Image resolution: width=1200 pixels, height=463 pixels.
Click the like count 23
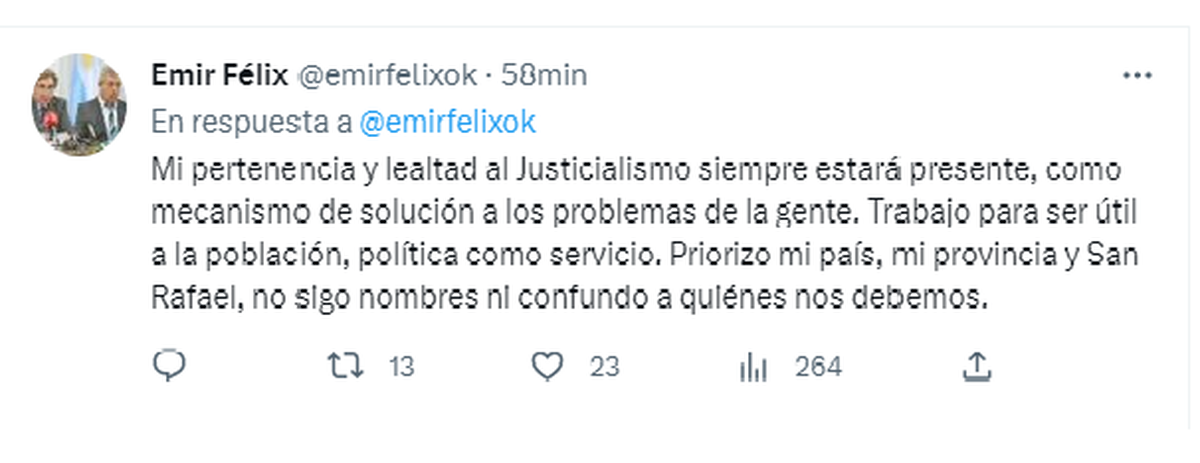tap(604, 368)
